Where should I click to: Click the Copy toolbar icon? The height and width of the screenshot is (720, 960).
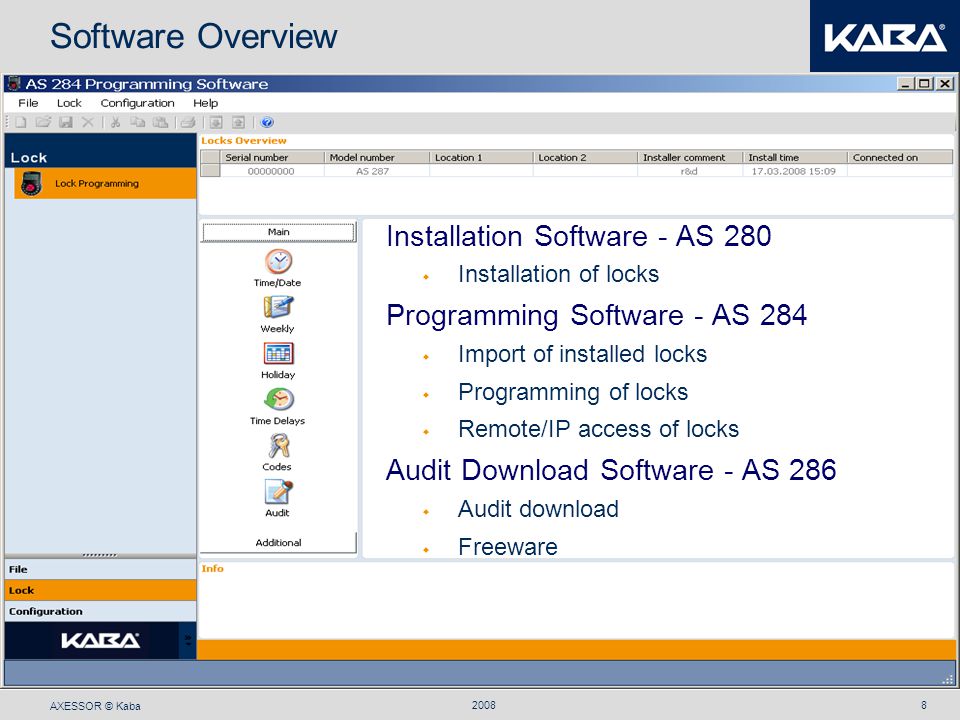coord(138,122)
